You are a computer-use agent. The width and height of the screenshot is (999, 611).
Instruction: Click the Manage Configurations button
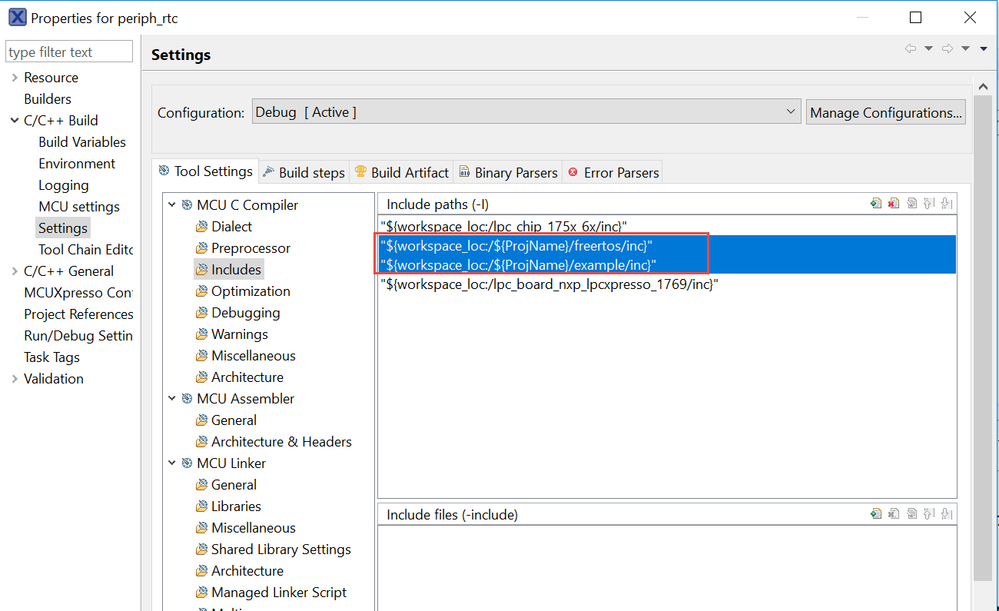point(885,112)
